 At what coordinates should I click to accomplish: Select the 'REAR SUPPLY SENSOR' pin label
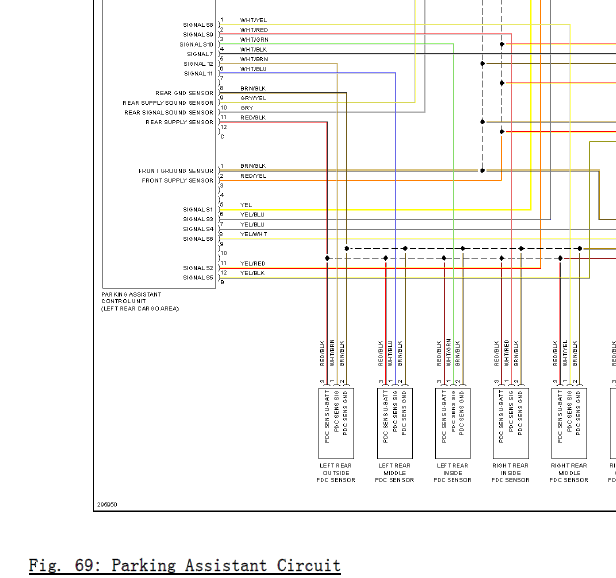pyautogui.click(x=180, y=122)
